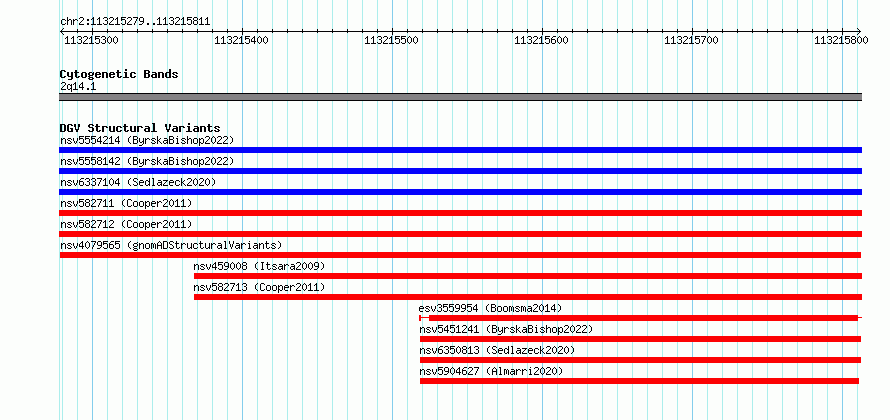Click ruler position 113215500

[x=392, y=40]
